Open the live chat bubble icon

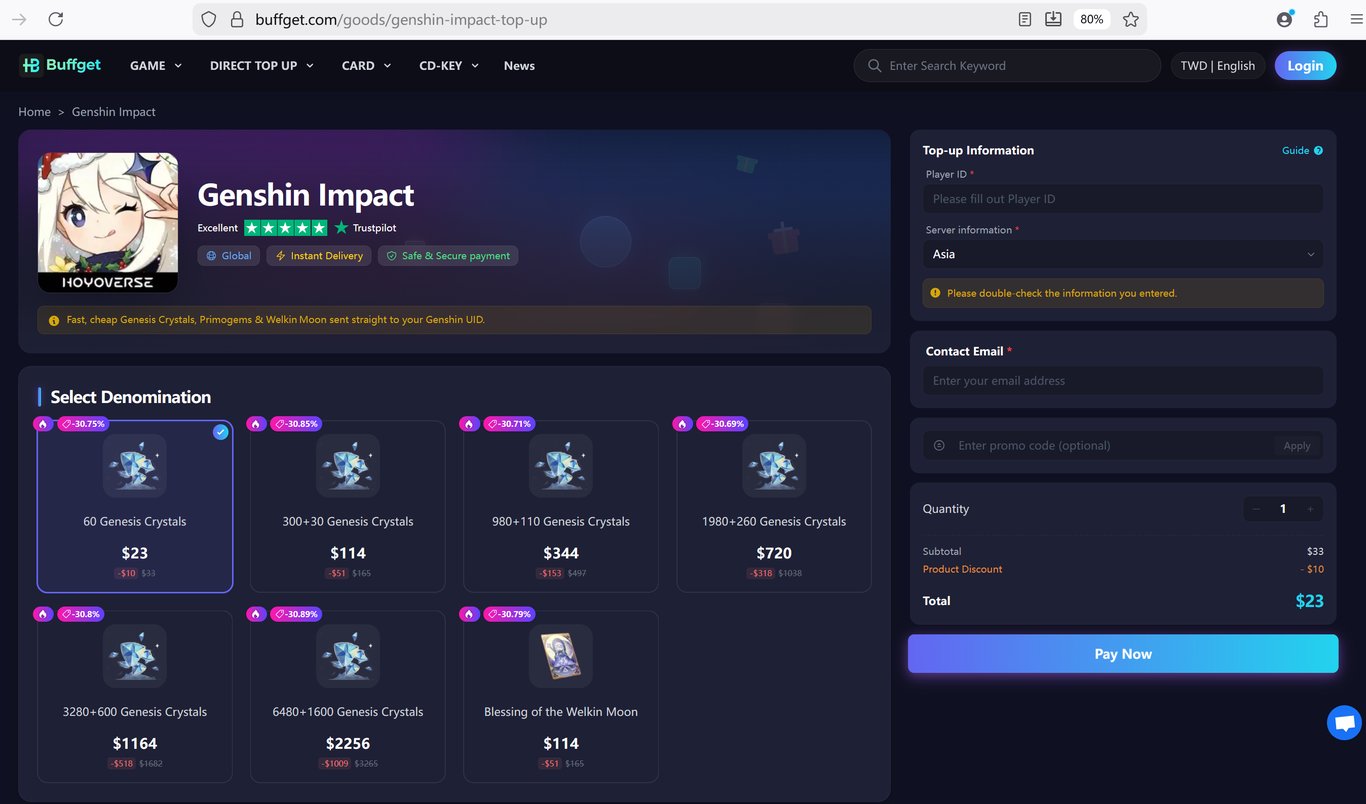tap(1344, 722)
